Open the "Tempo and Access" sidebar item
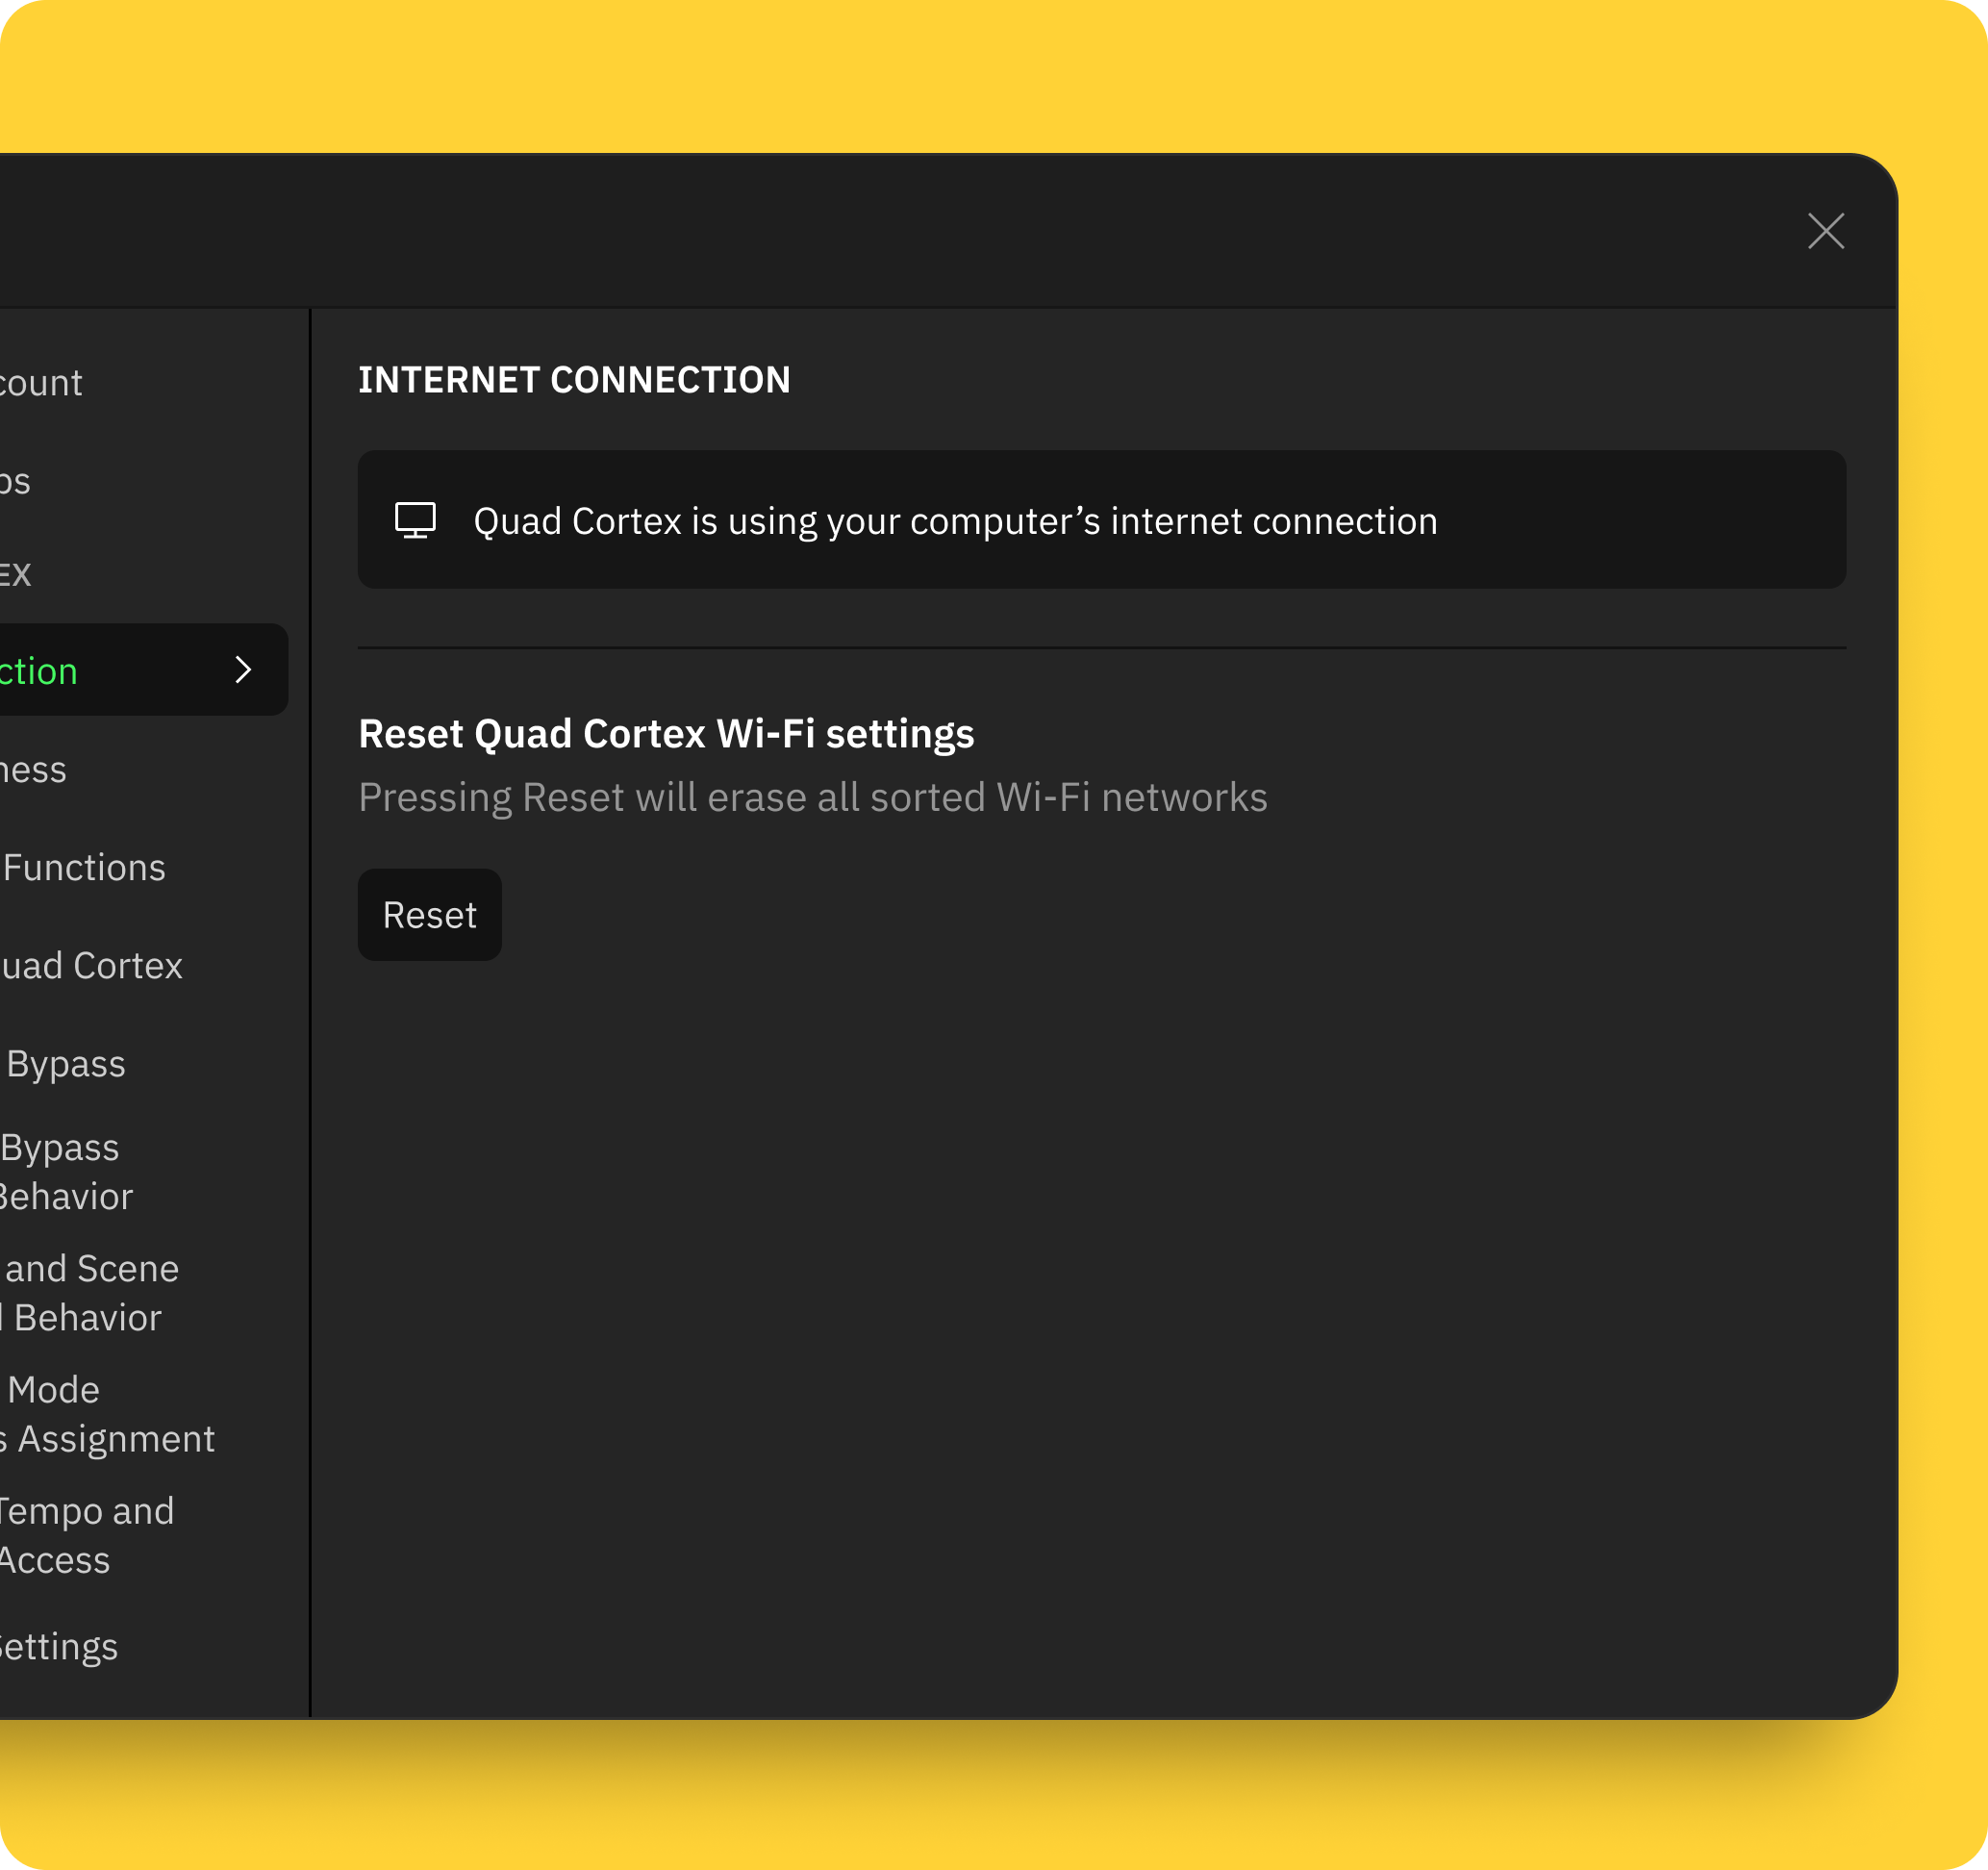 85,1535
